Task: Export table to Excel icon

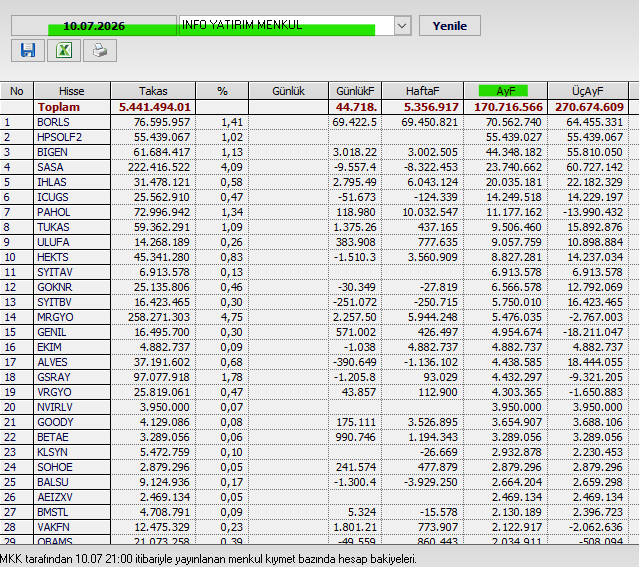Action: 64,51
